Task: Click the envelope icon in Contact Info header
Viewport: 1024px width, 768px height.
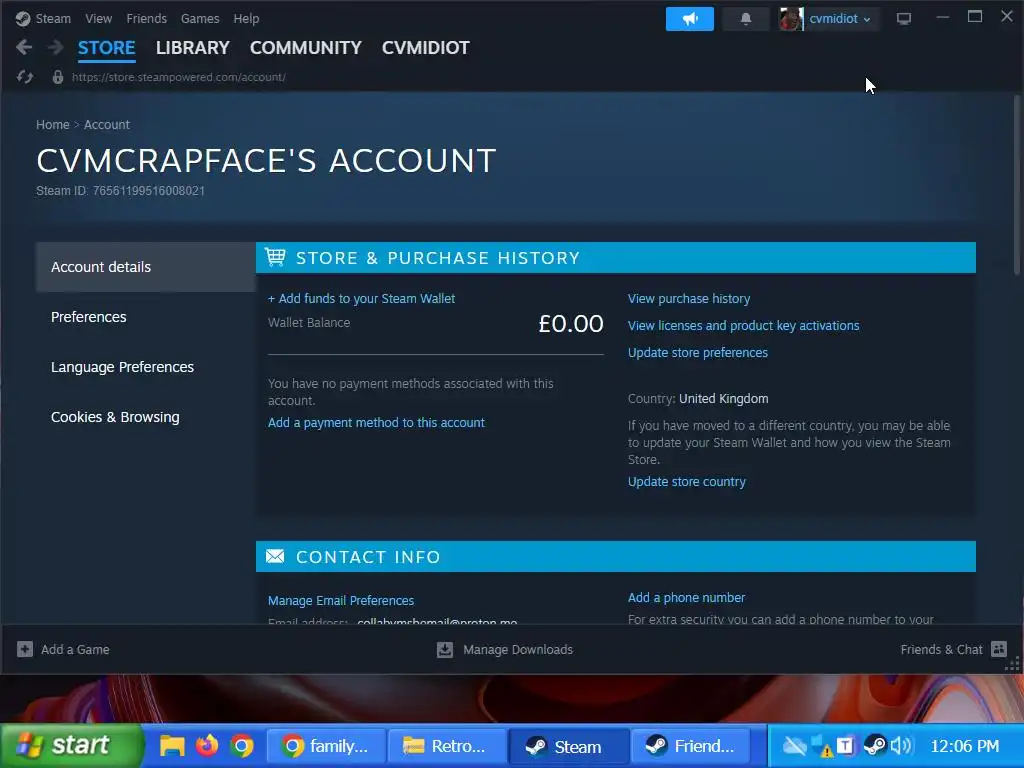Action: click(x=275, y=556)
